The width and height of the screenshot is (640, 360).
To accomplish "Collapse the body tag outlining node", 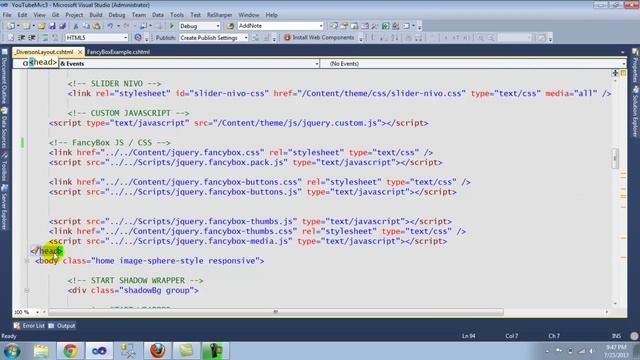I will [x=27, y=261].
